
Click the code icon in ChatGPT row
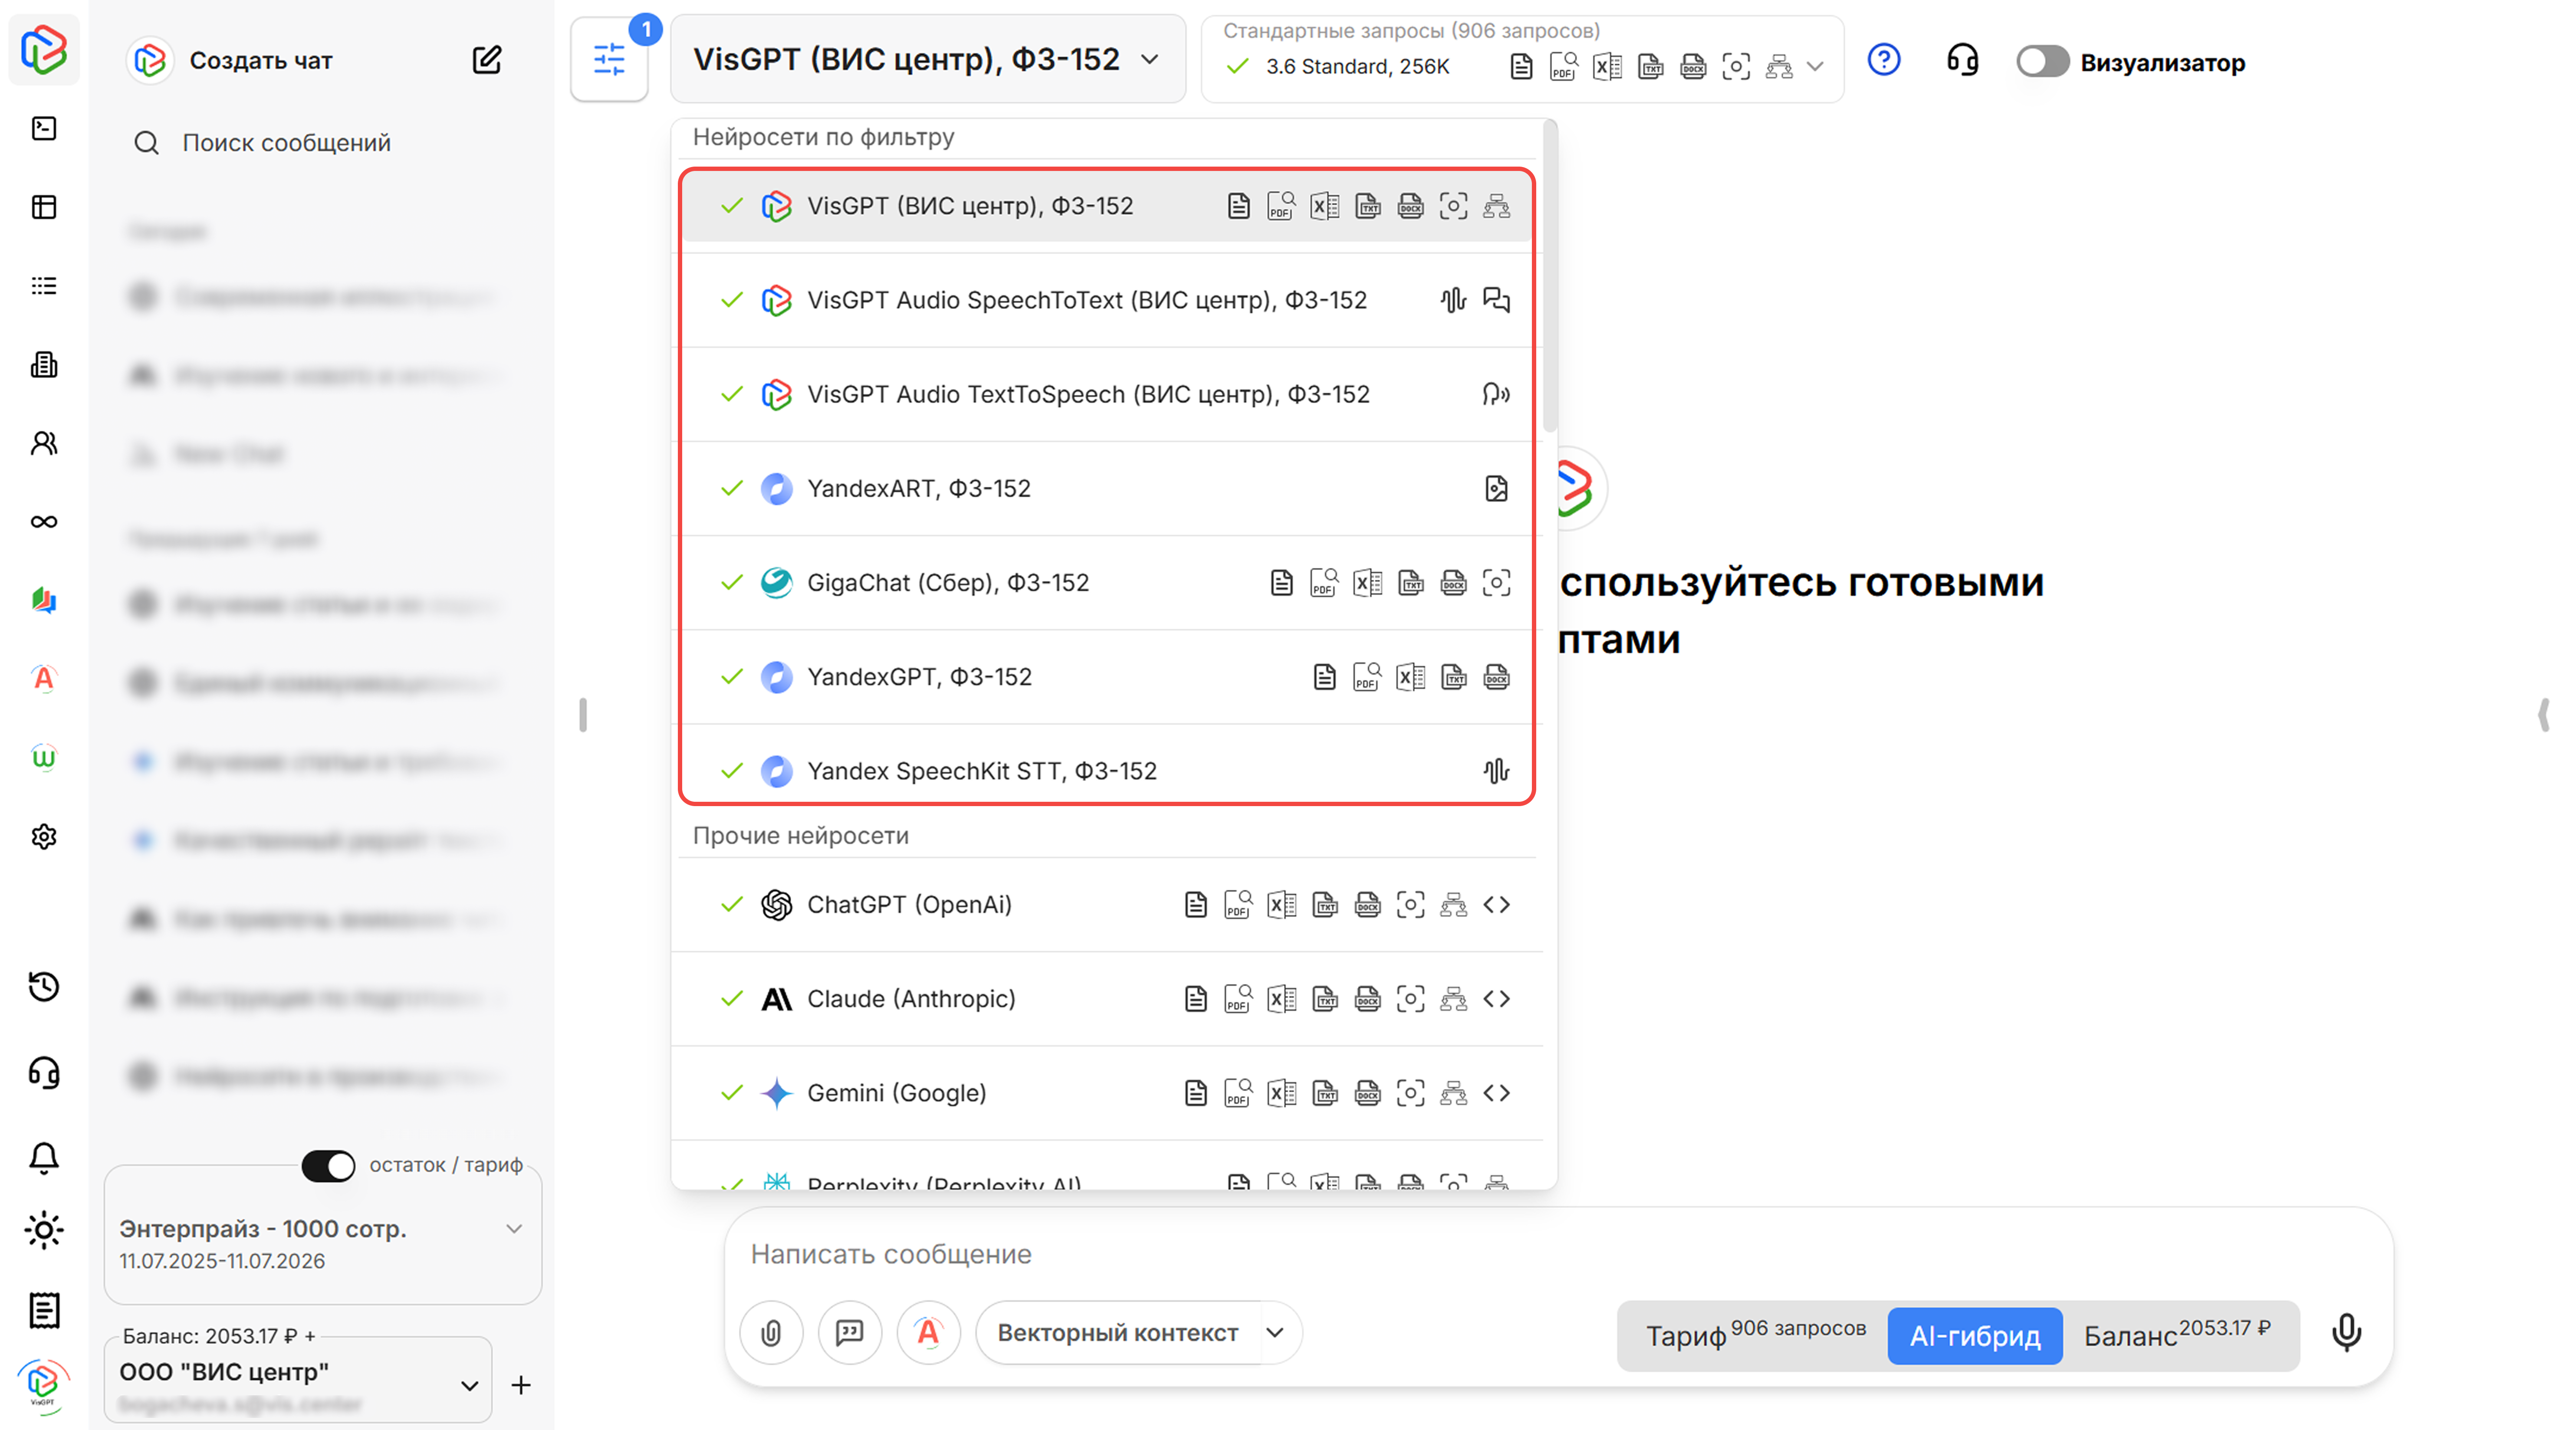(x=1497, y=905)
